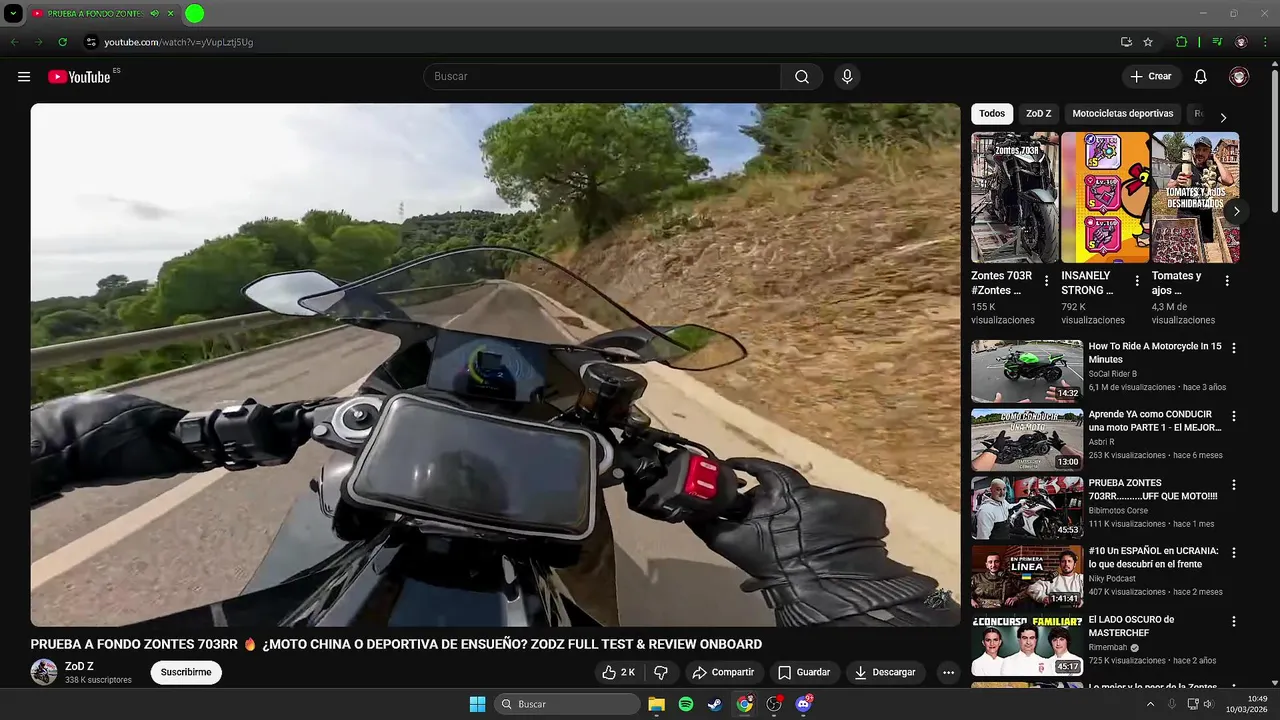This screenshot has height=720, width=1280.
Task: Open options for Aprende YA como CONDUCIR
Action: (x=1234, y=416)
